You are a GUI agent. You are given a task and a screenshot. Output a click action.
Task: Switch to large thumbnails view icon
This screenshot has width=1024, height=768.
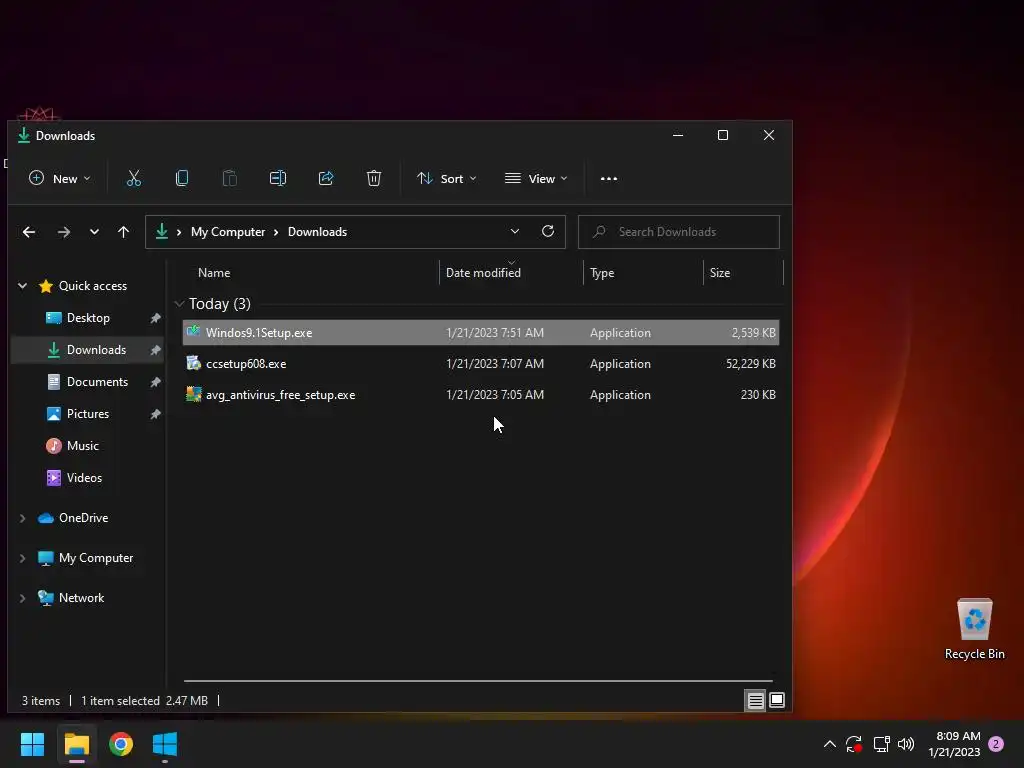click(x=777, y=701)
